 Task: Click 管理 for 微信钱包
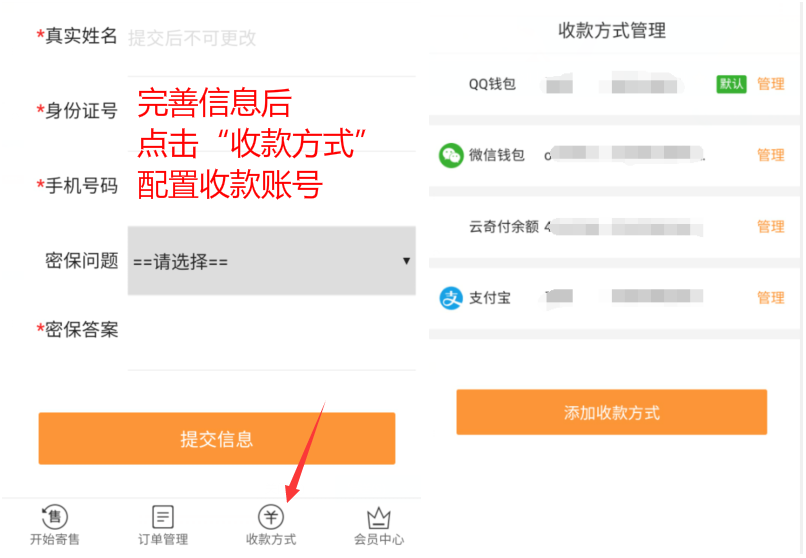771,155
